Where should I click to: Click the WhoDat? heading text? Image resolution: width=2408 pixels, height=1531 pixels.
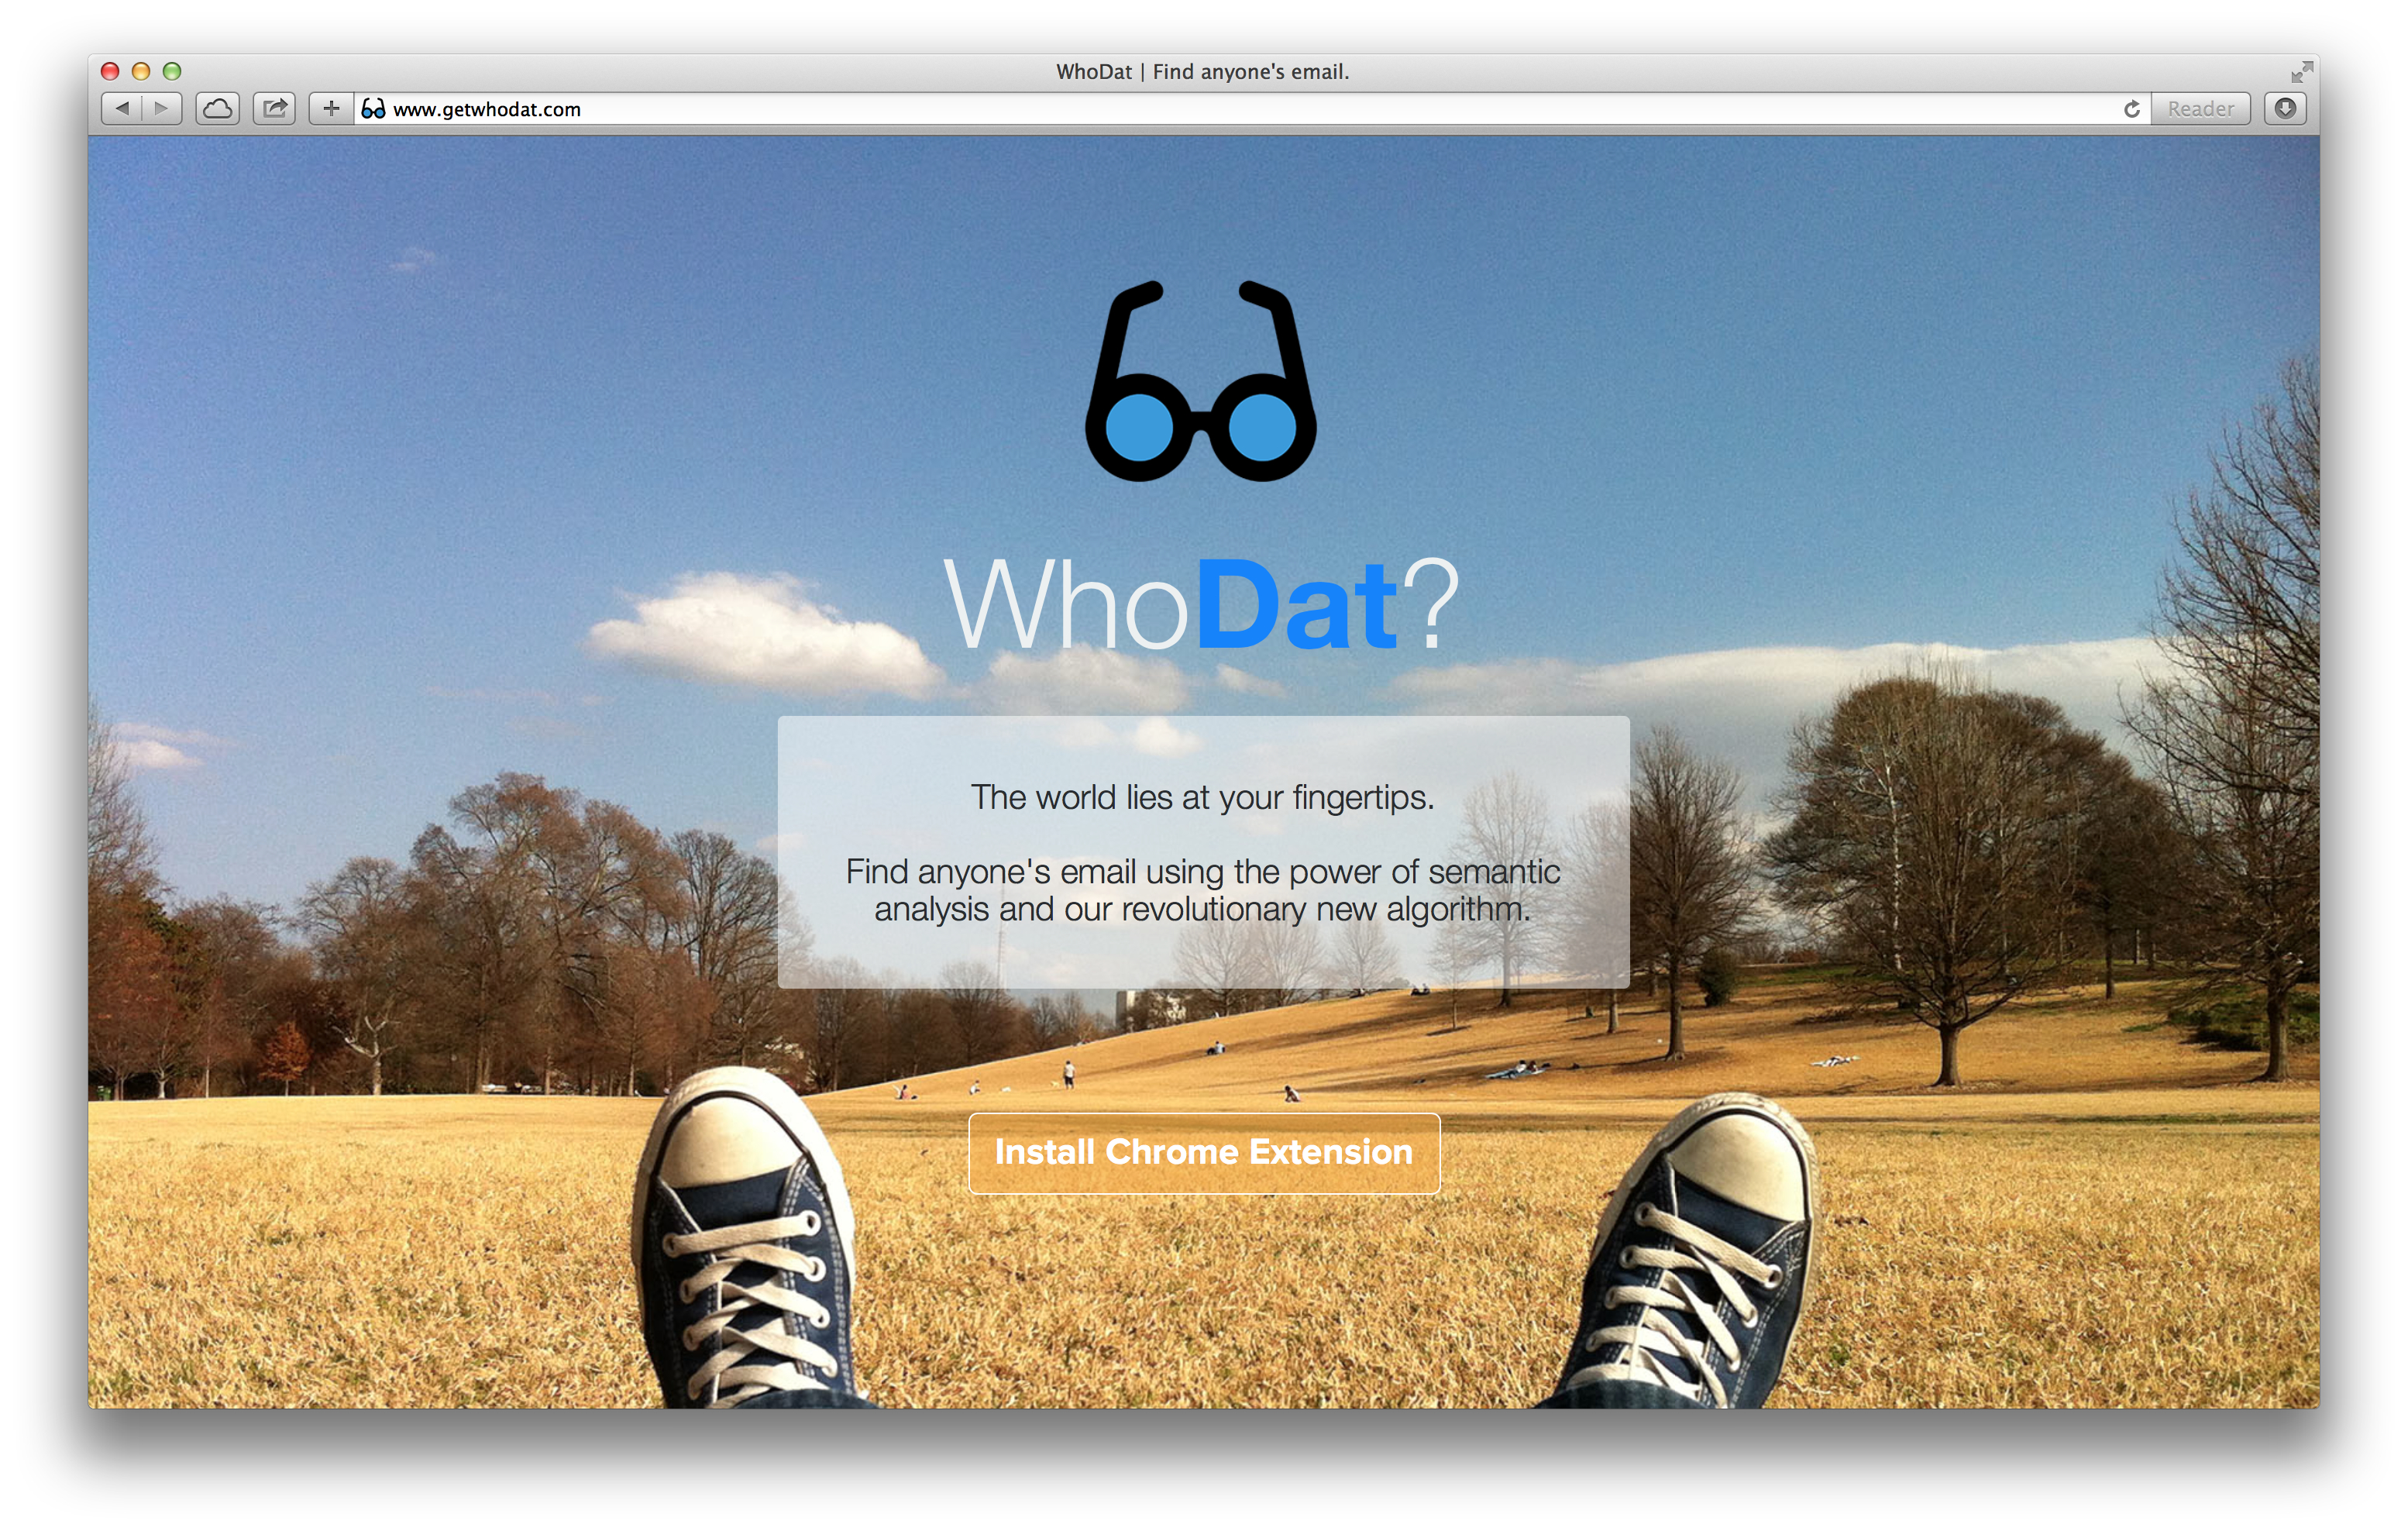[x=1200, y=606]
